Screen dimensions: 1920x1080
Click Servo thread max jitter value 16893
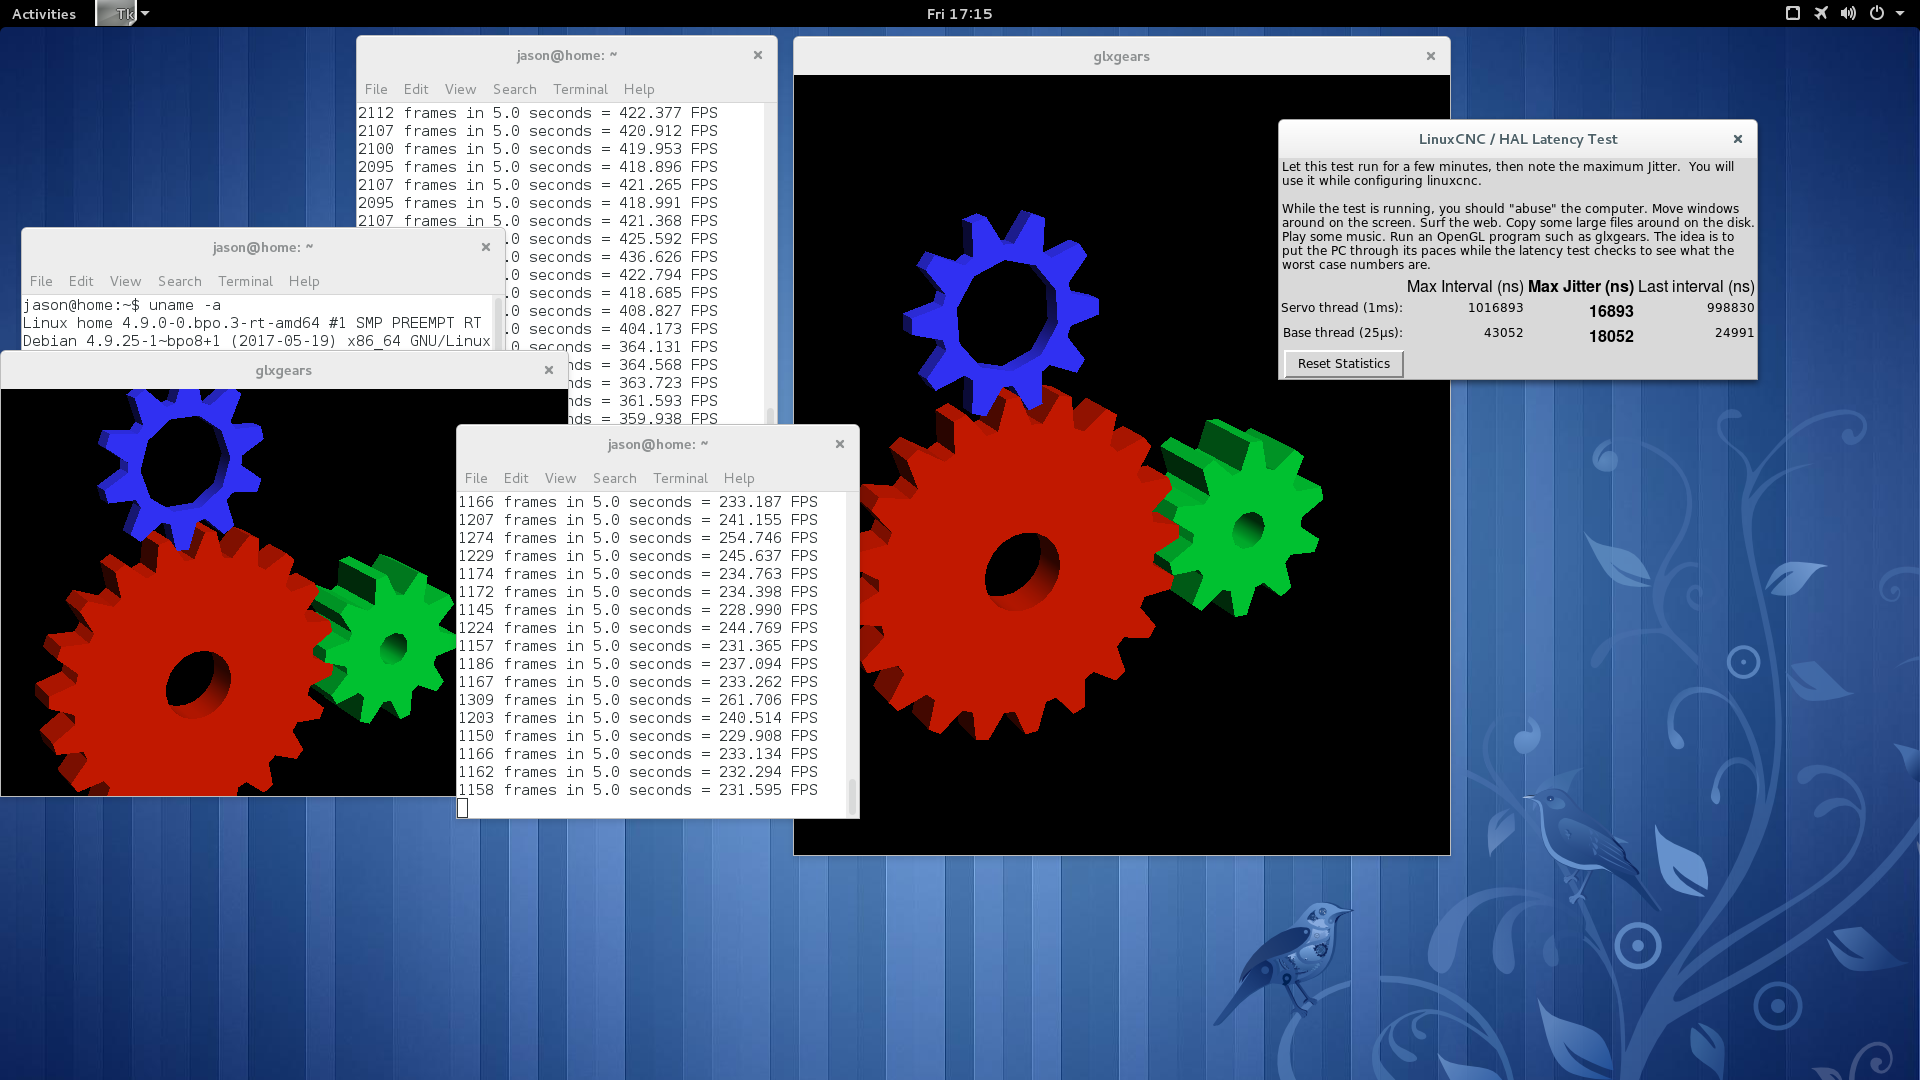coord(1611,312)
